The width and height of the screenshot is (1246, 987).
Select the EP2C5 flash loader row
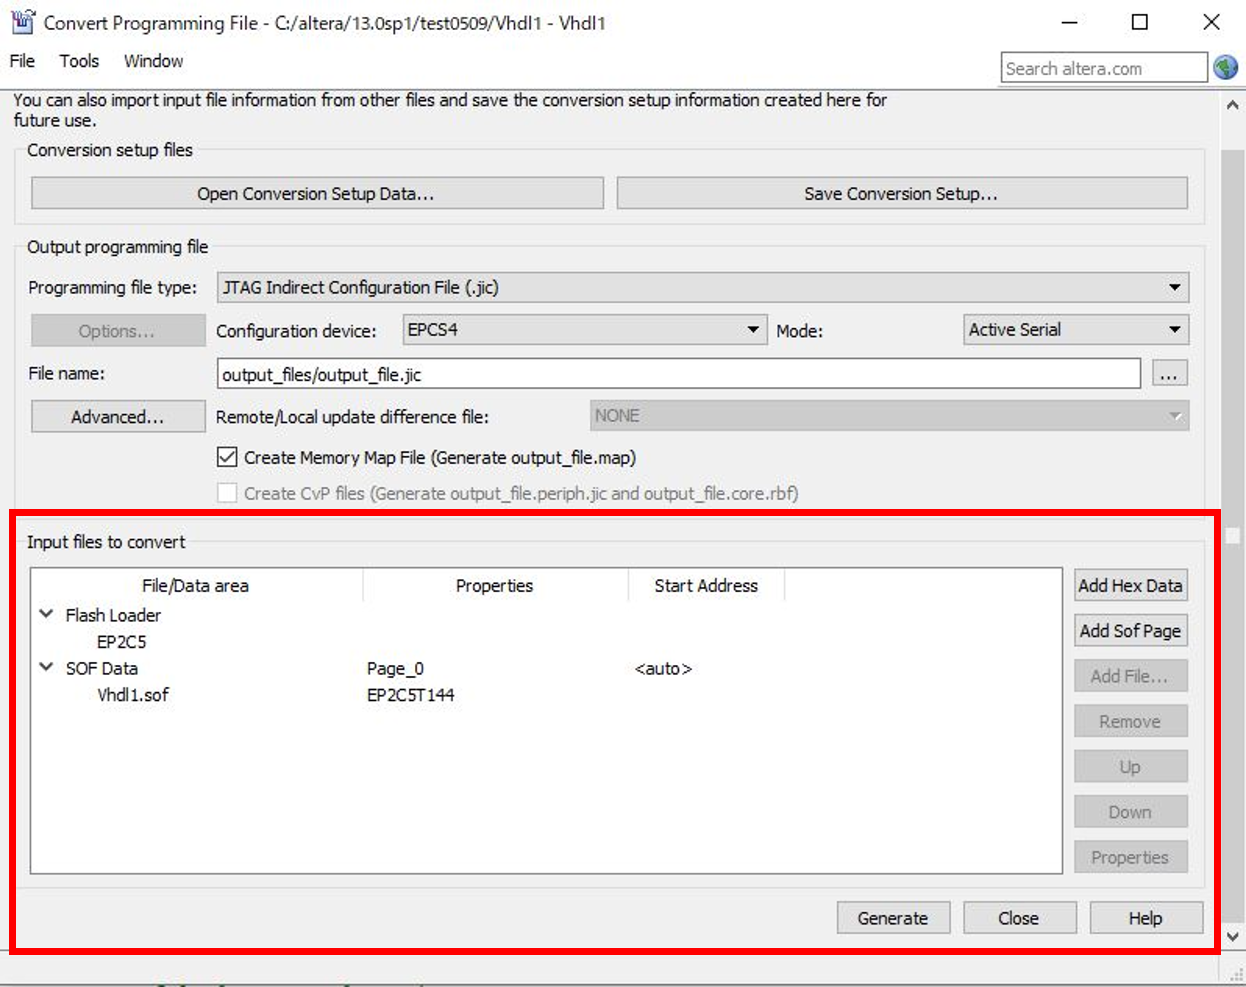pos(122,641)
